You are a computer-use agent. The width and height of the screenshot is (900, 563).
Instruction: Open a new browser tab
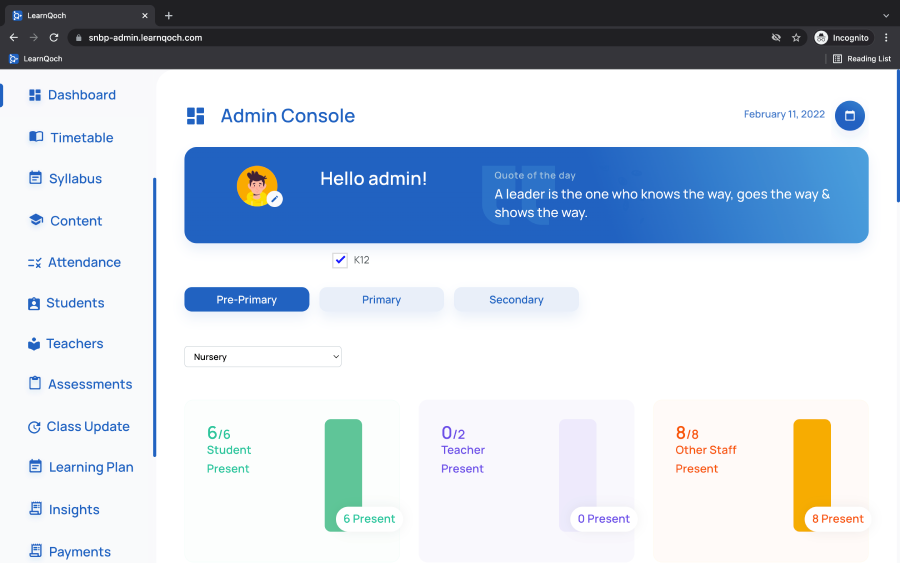point(168,15)
